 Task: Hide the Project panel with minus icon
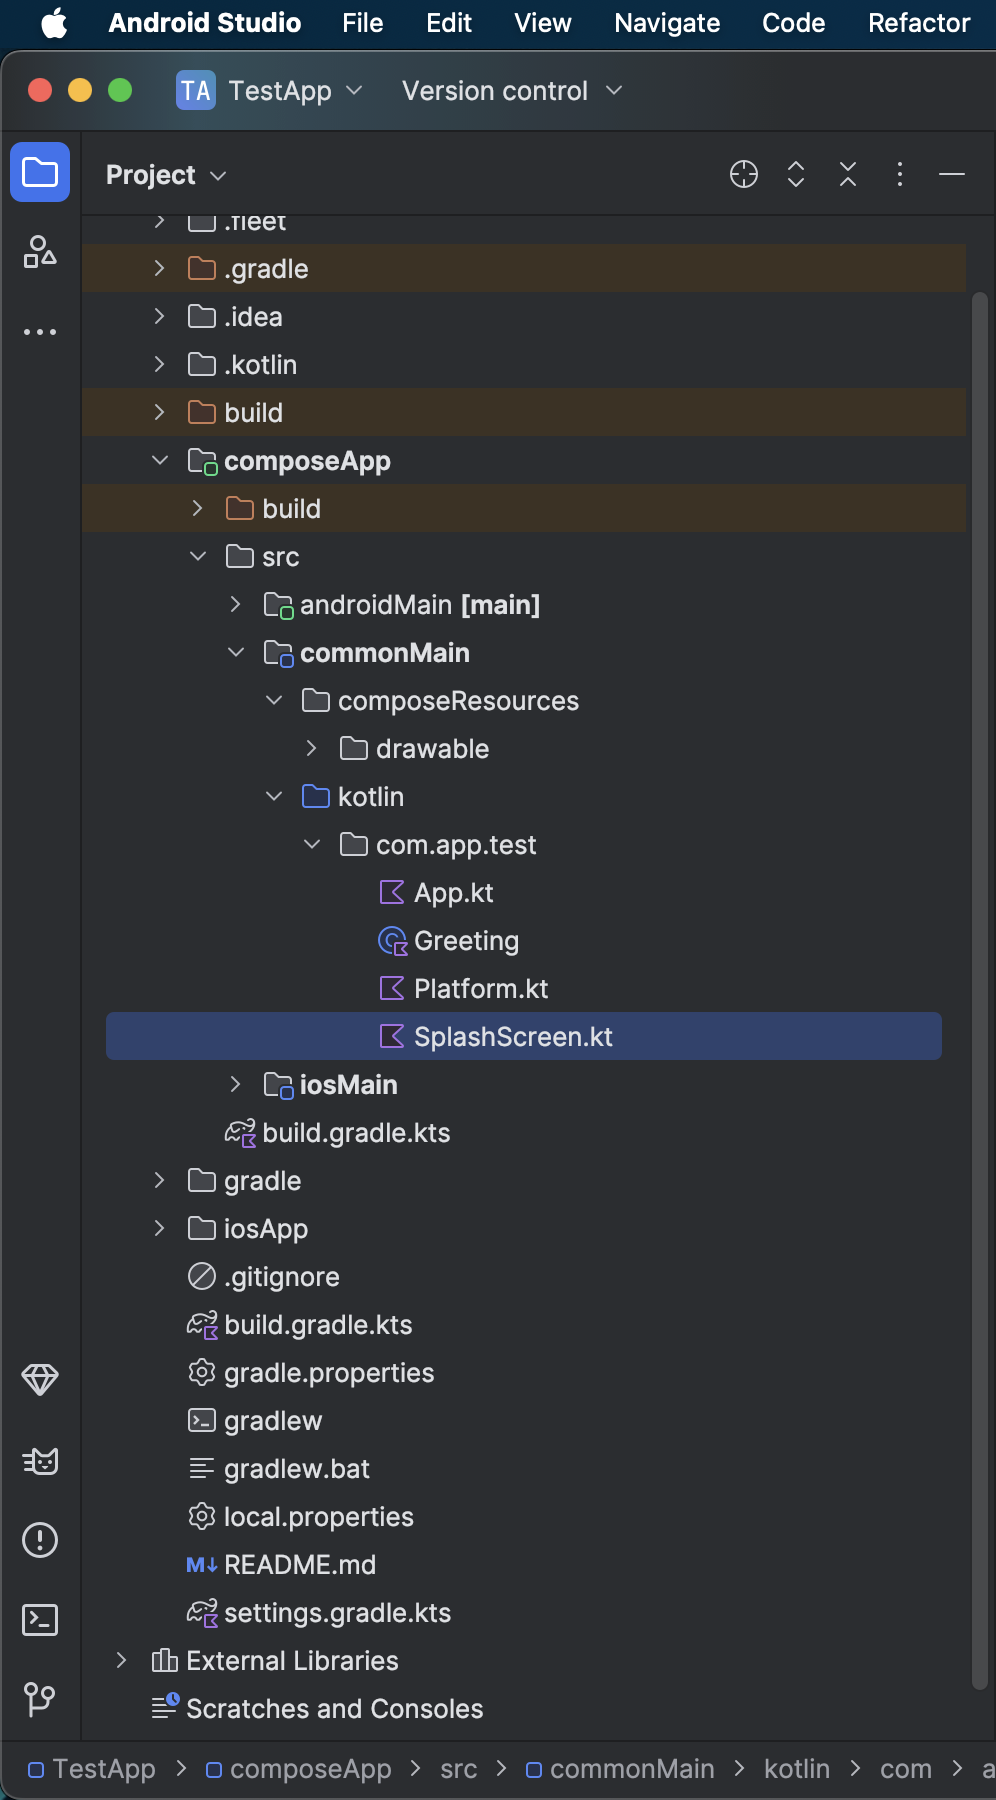coord(952,174)
